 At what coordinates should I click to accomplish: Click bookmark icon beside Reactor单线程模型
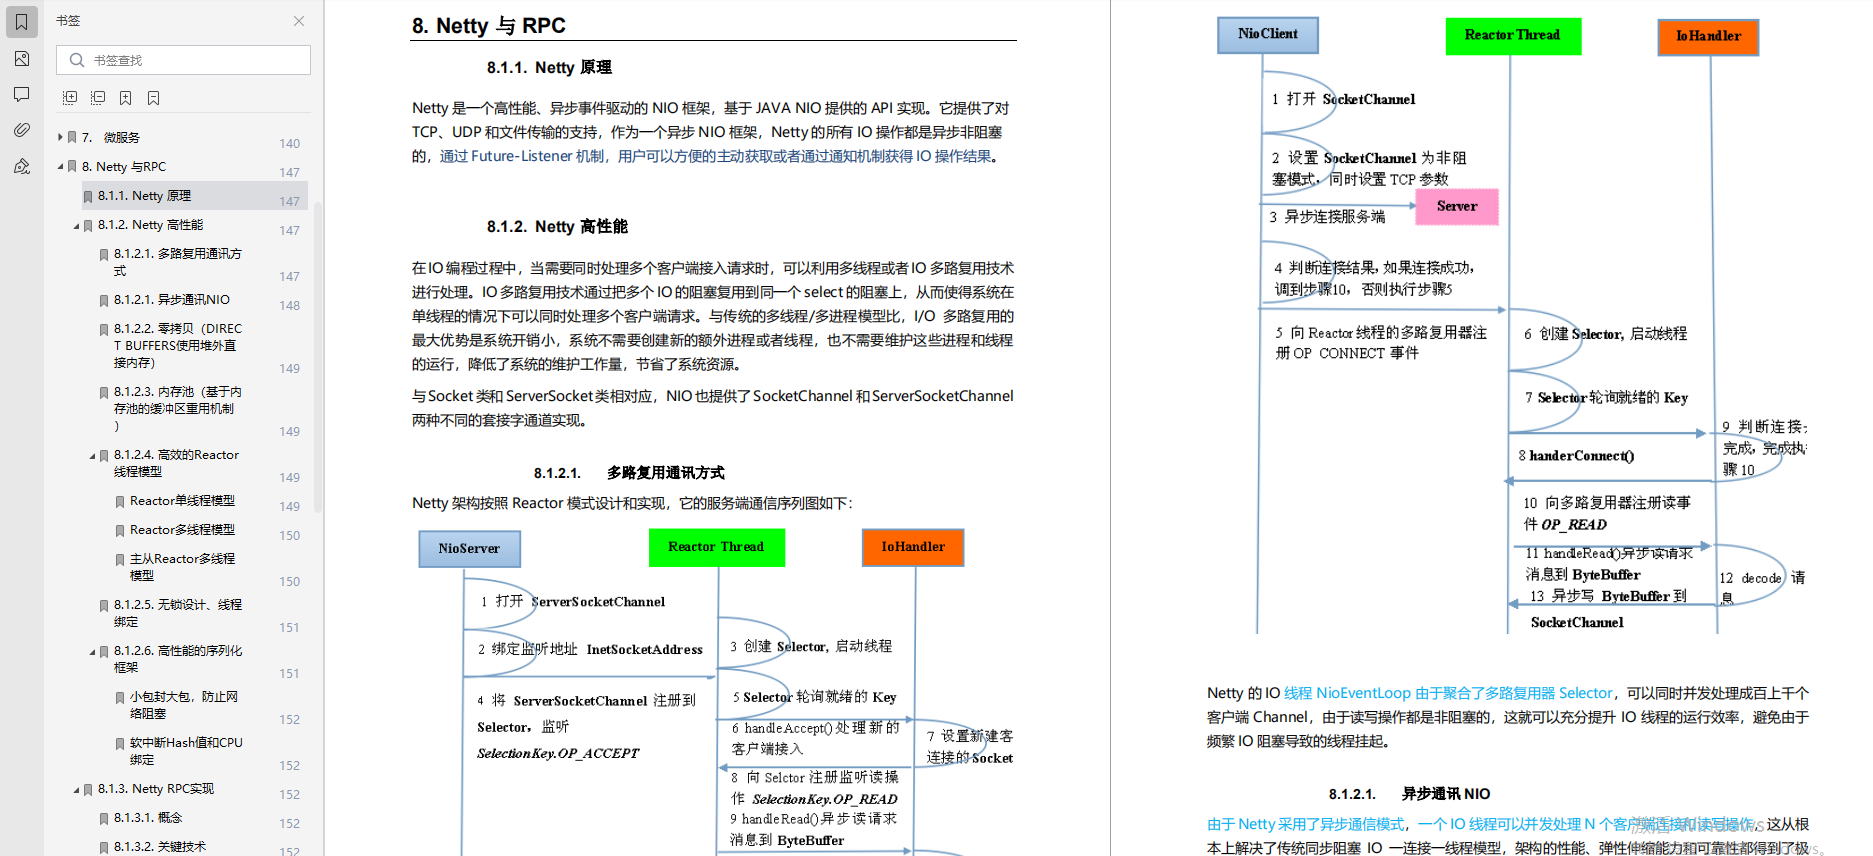(x=120, y=501)
